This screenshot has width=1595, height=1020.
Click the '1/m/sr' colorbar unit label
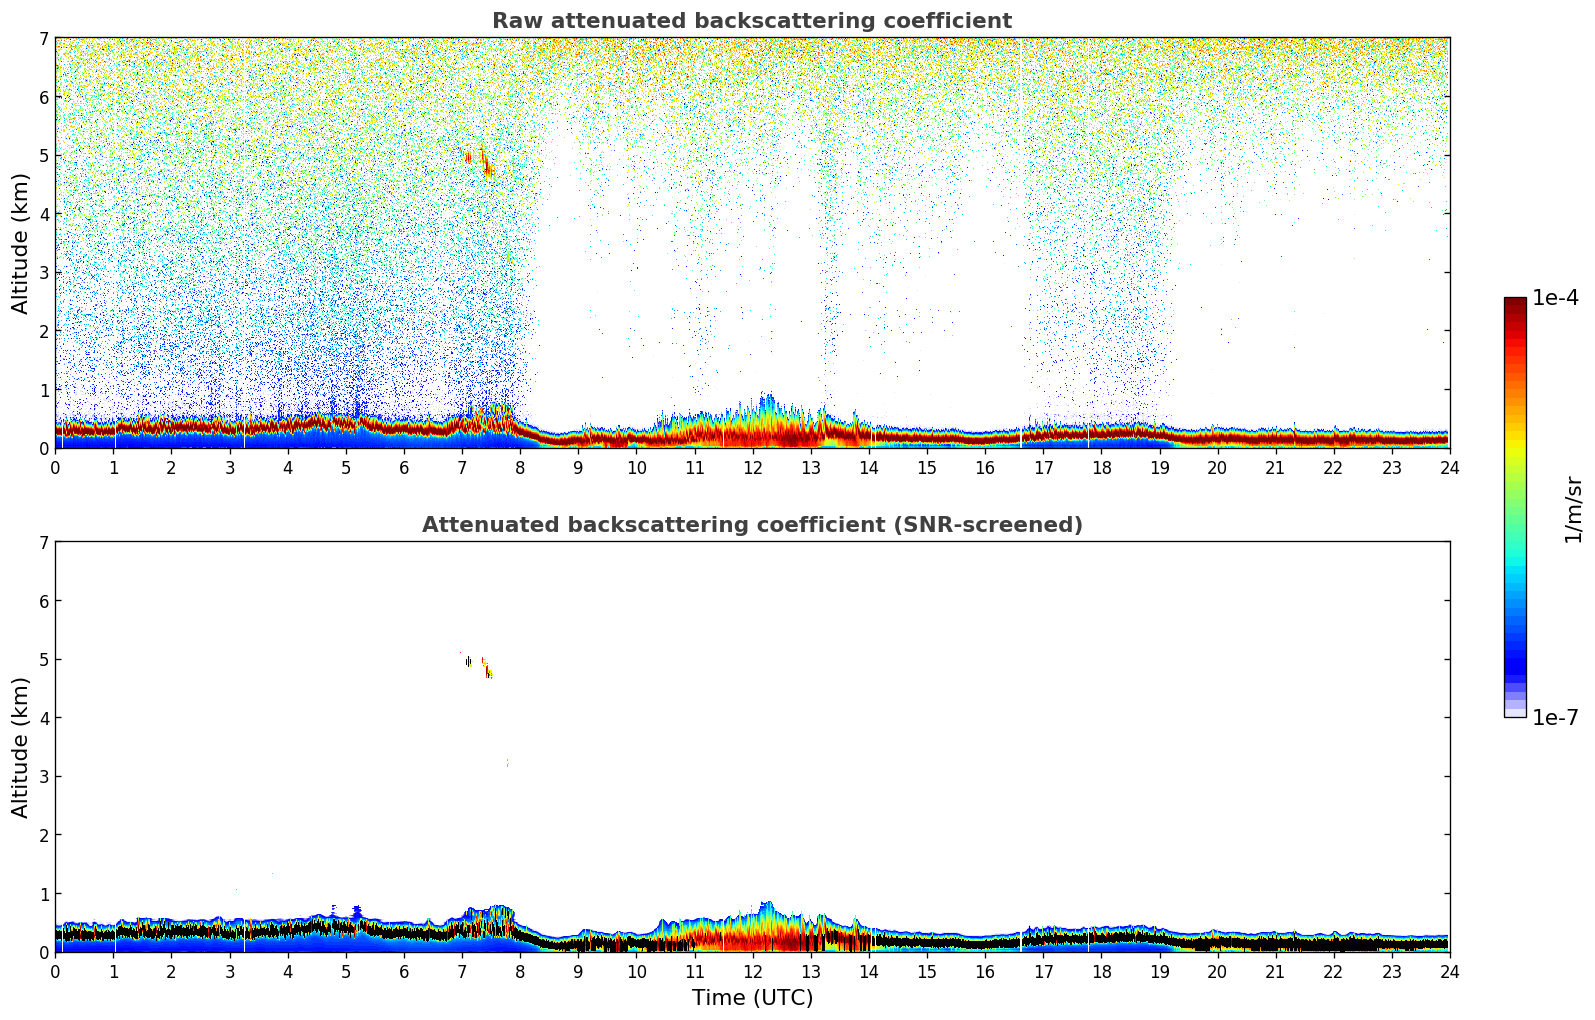pyautogui.click(x=1573, y=509)
